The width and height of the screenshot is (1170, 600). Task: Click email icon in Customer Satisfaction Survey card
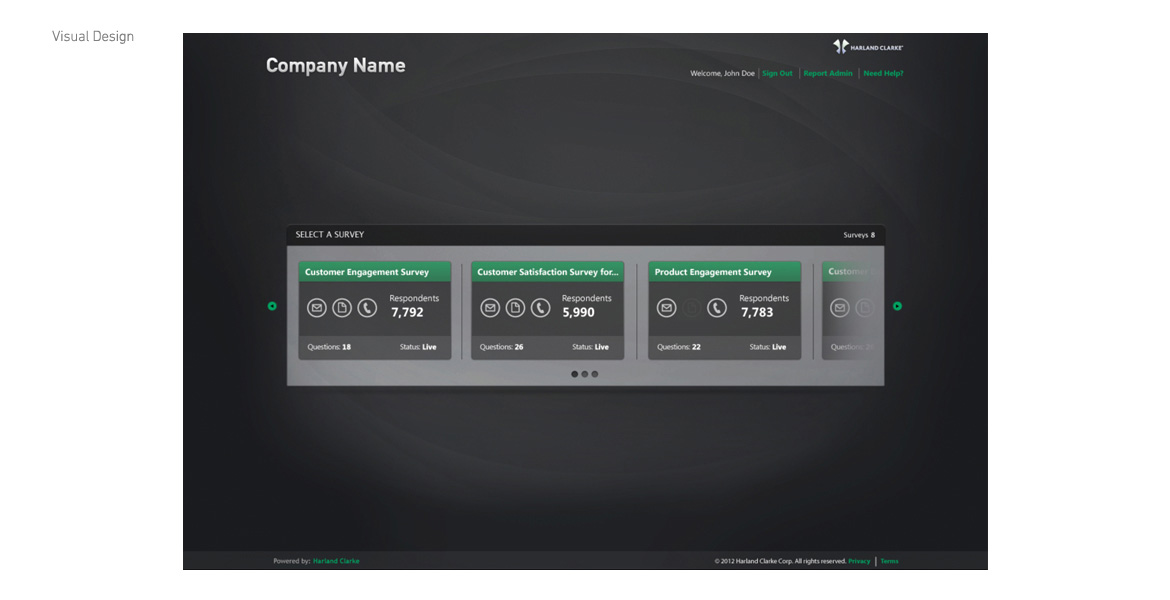[x=490, y=308]
